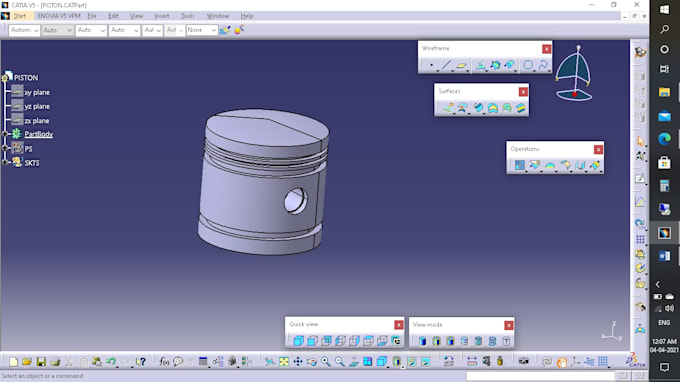
Task: Click the Undo arrow icon
Action: tap(111, 362)
